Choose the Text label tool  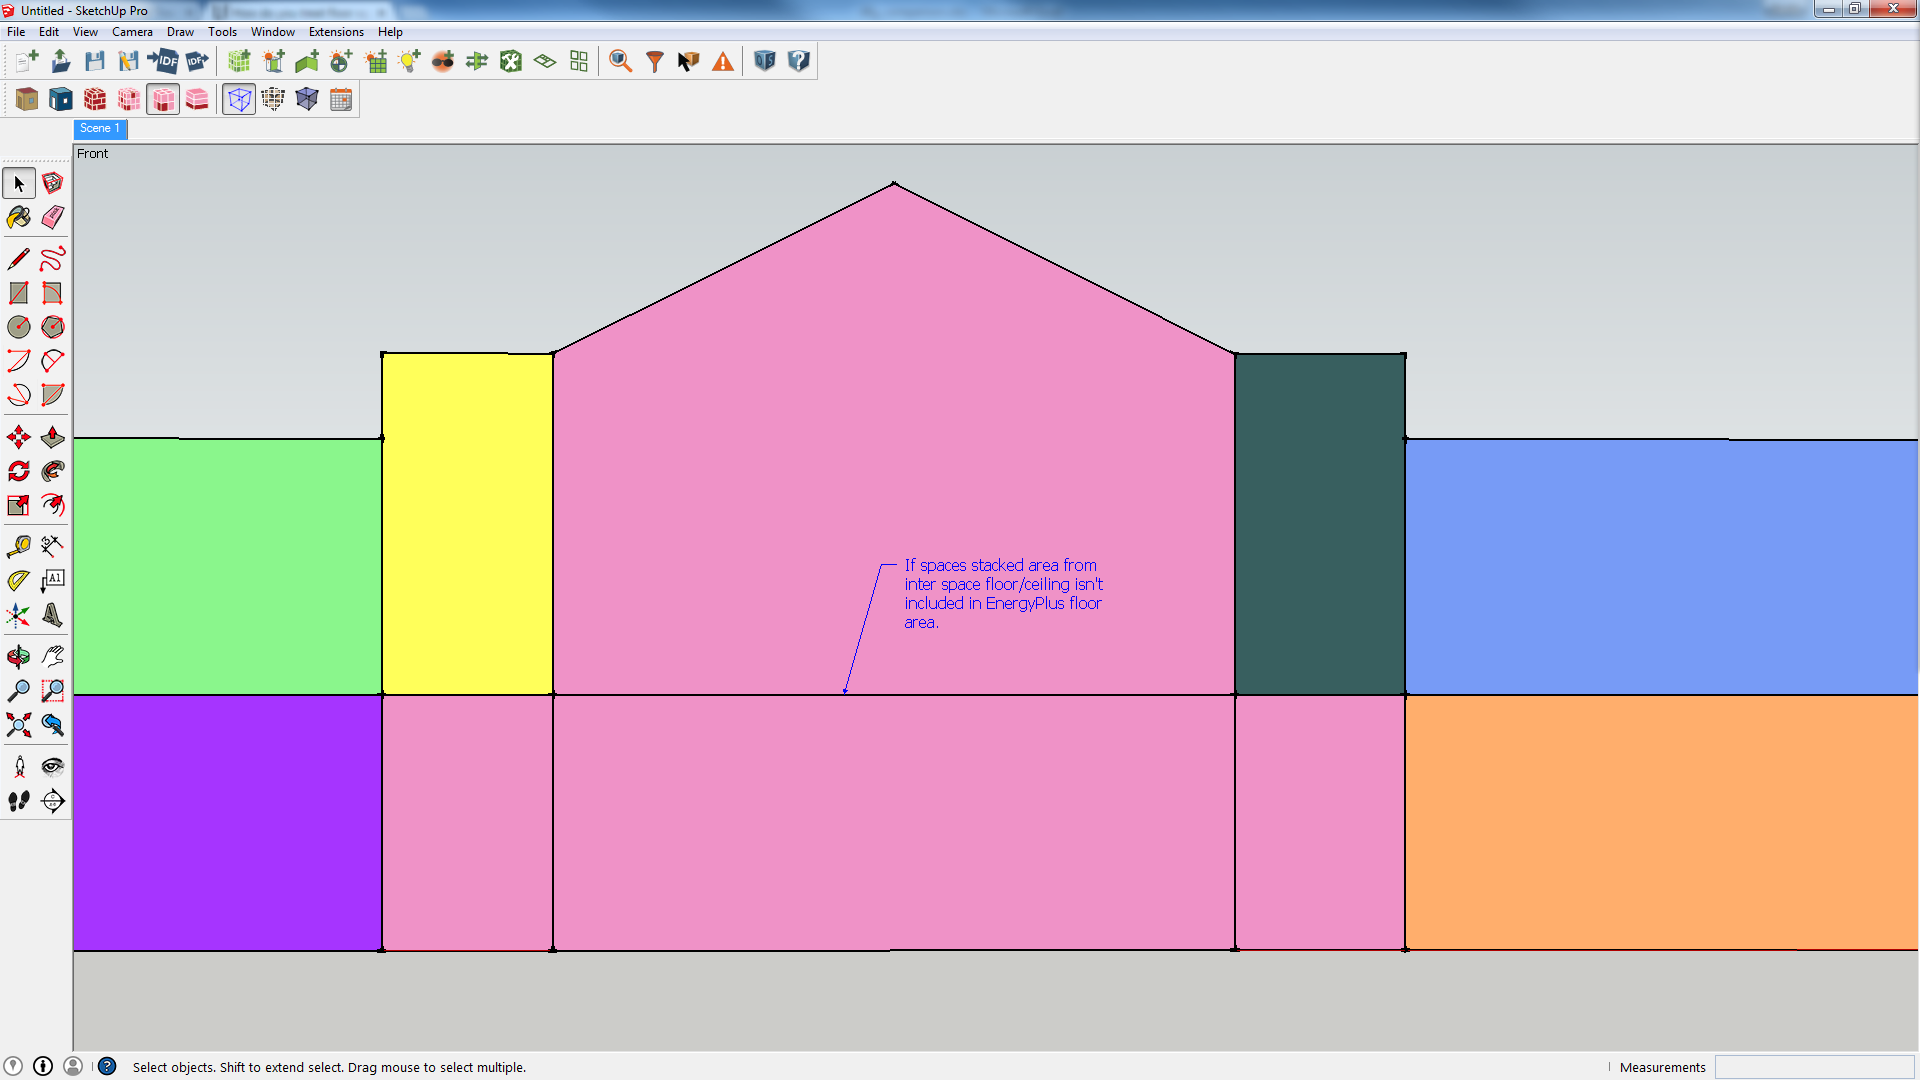pyautogui.click(x=53, y=580)
